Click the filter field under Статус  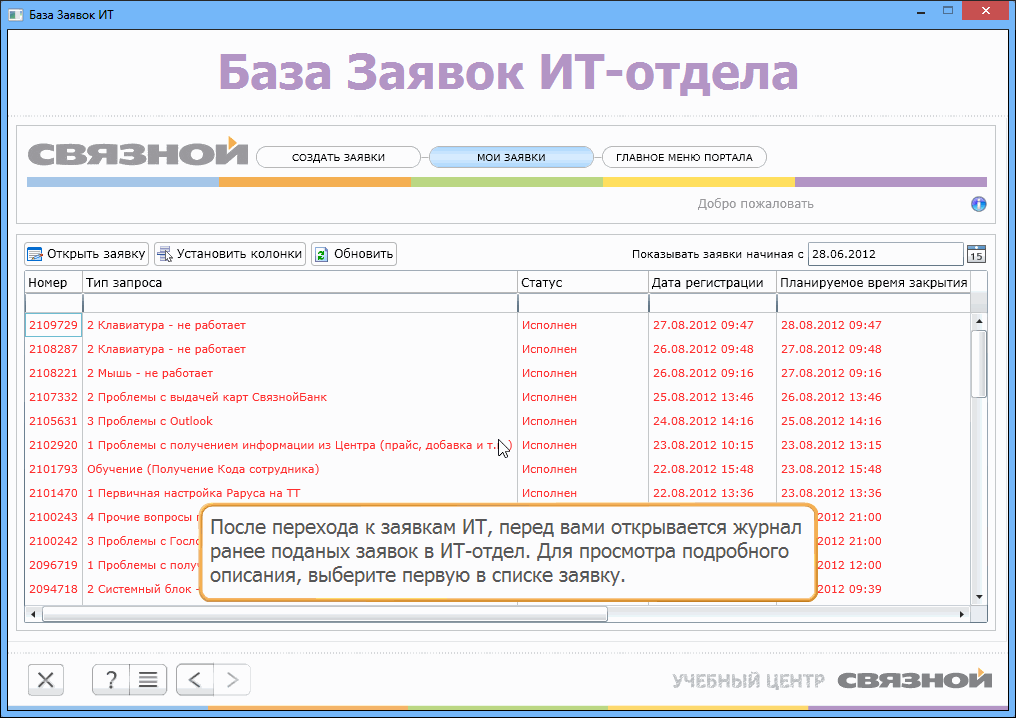point(583,303)
